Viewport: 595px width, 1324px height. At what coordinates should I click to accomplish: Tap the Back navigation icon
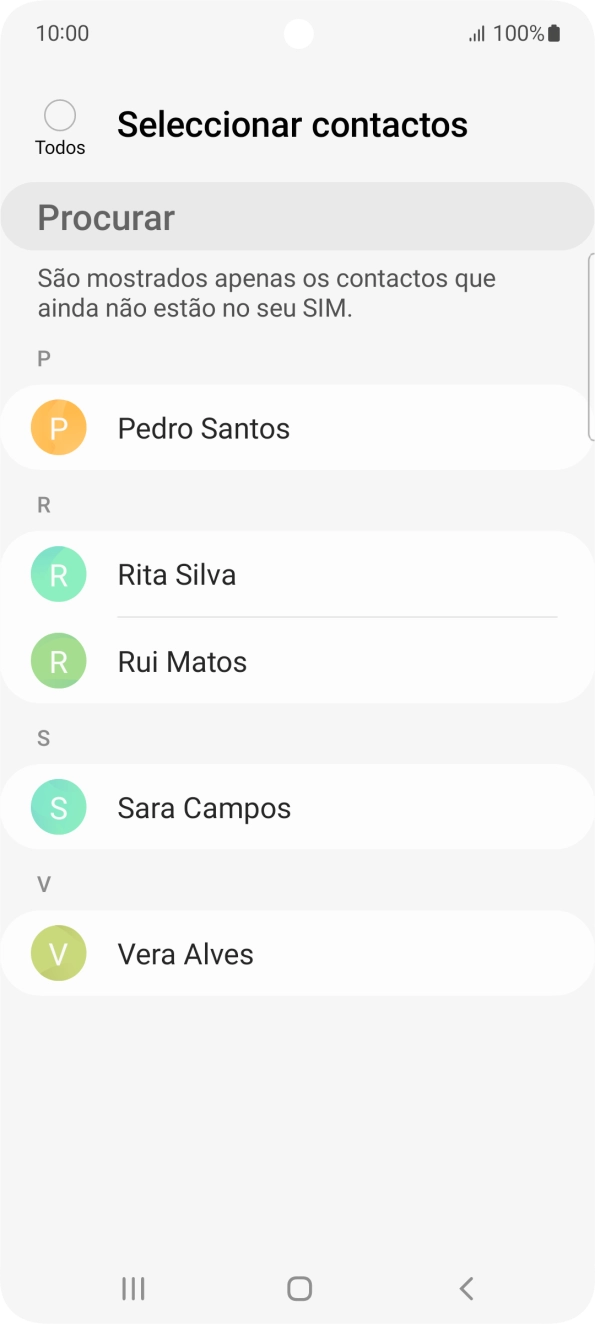coord(465,1288)
